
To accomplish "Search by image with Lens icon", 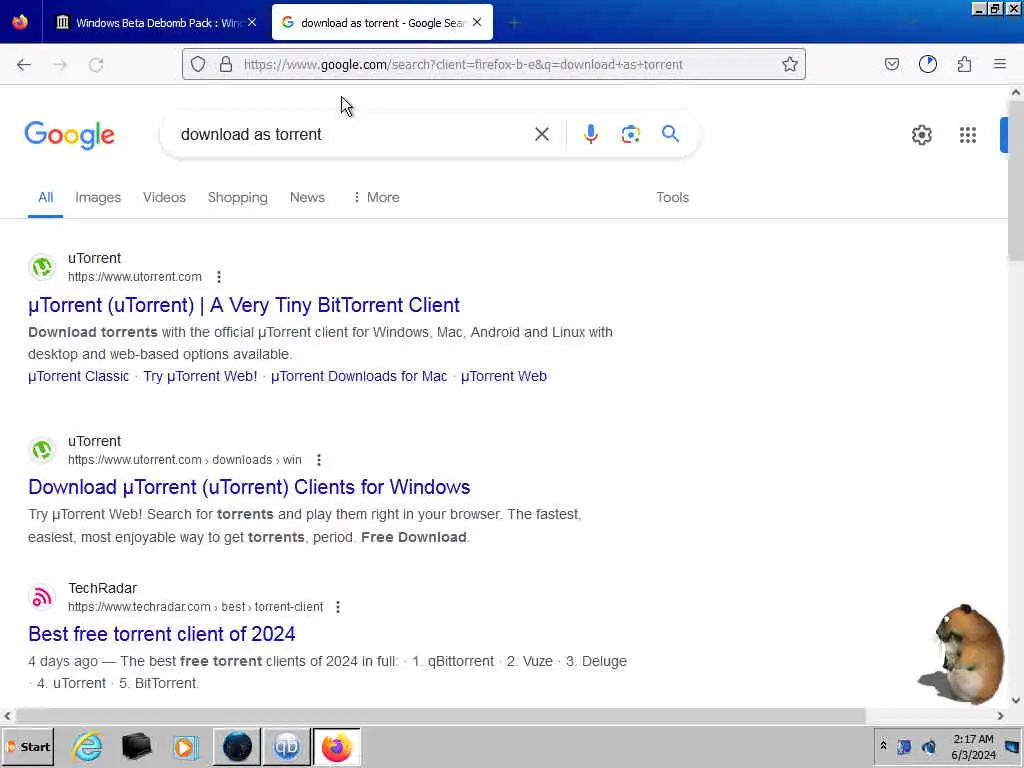I will tap(631, 135).
